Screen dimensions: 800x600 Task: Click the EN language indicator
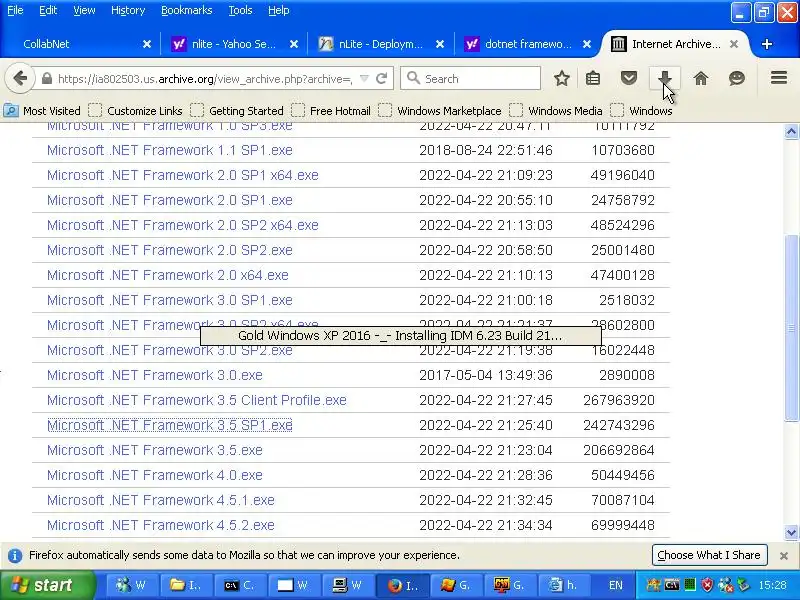point(616,585)
